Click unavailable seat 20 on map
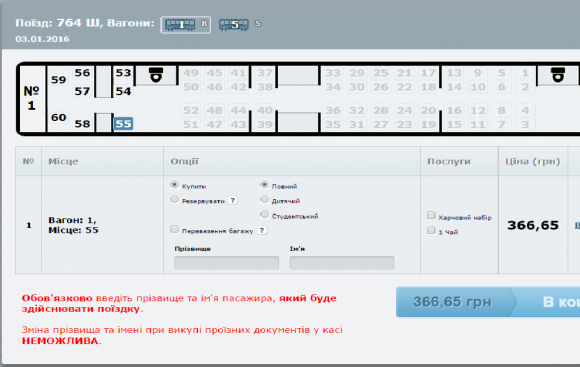The image size is (580, 367). pyautogui.click(x=428, y=110)
